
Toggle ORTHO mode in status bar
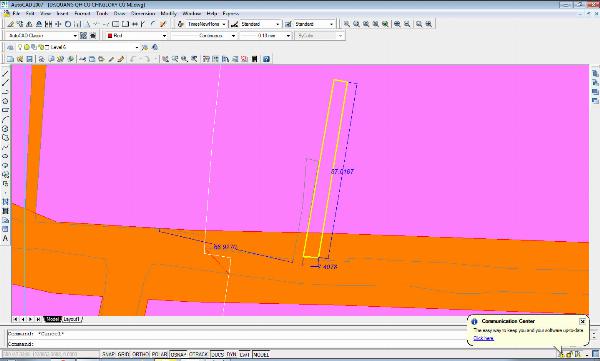point(140,354)
